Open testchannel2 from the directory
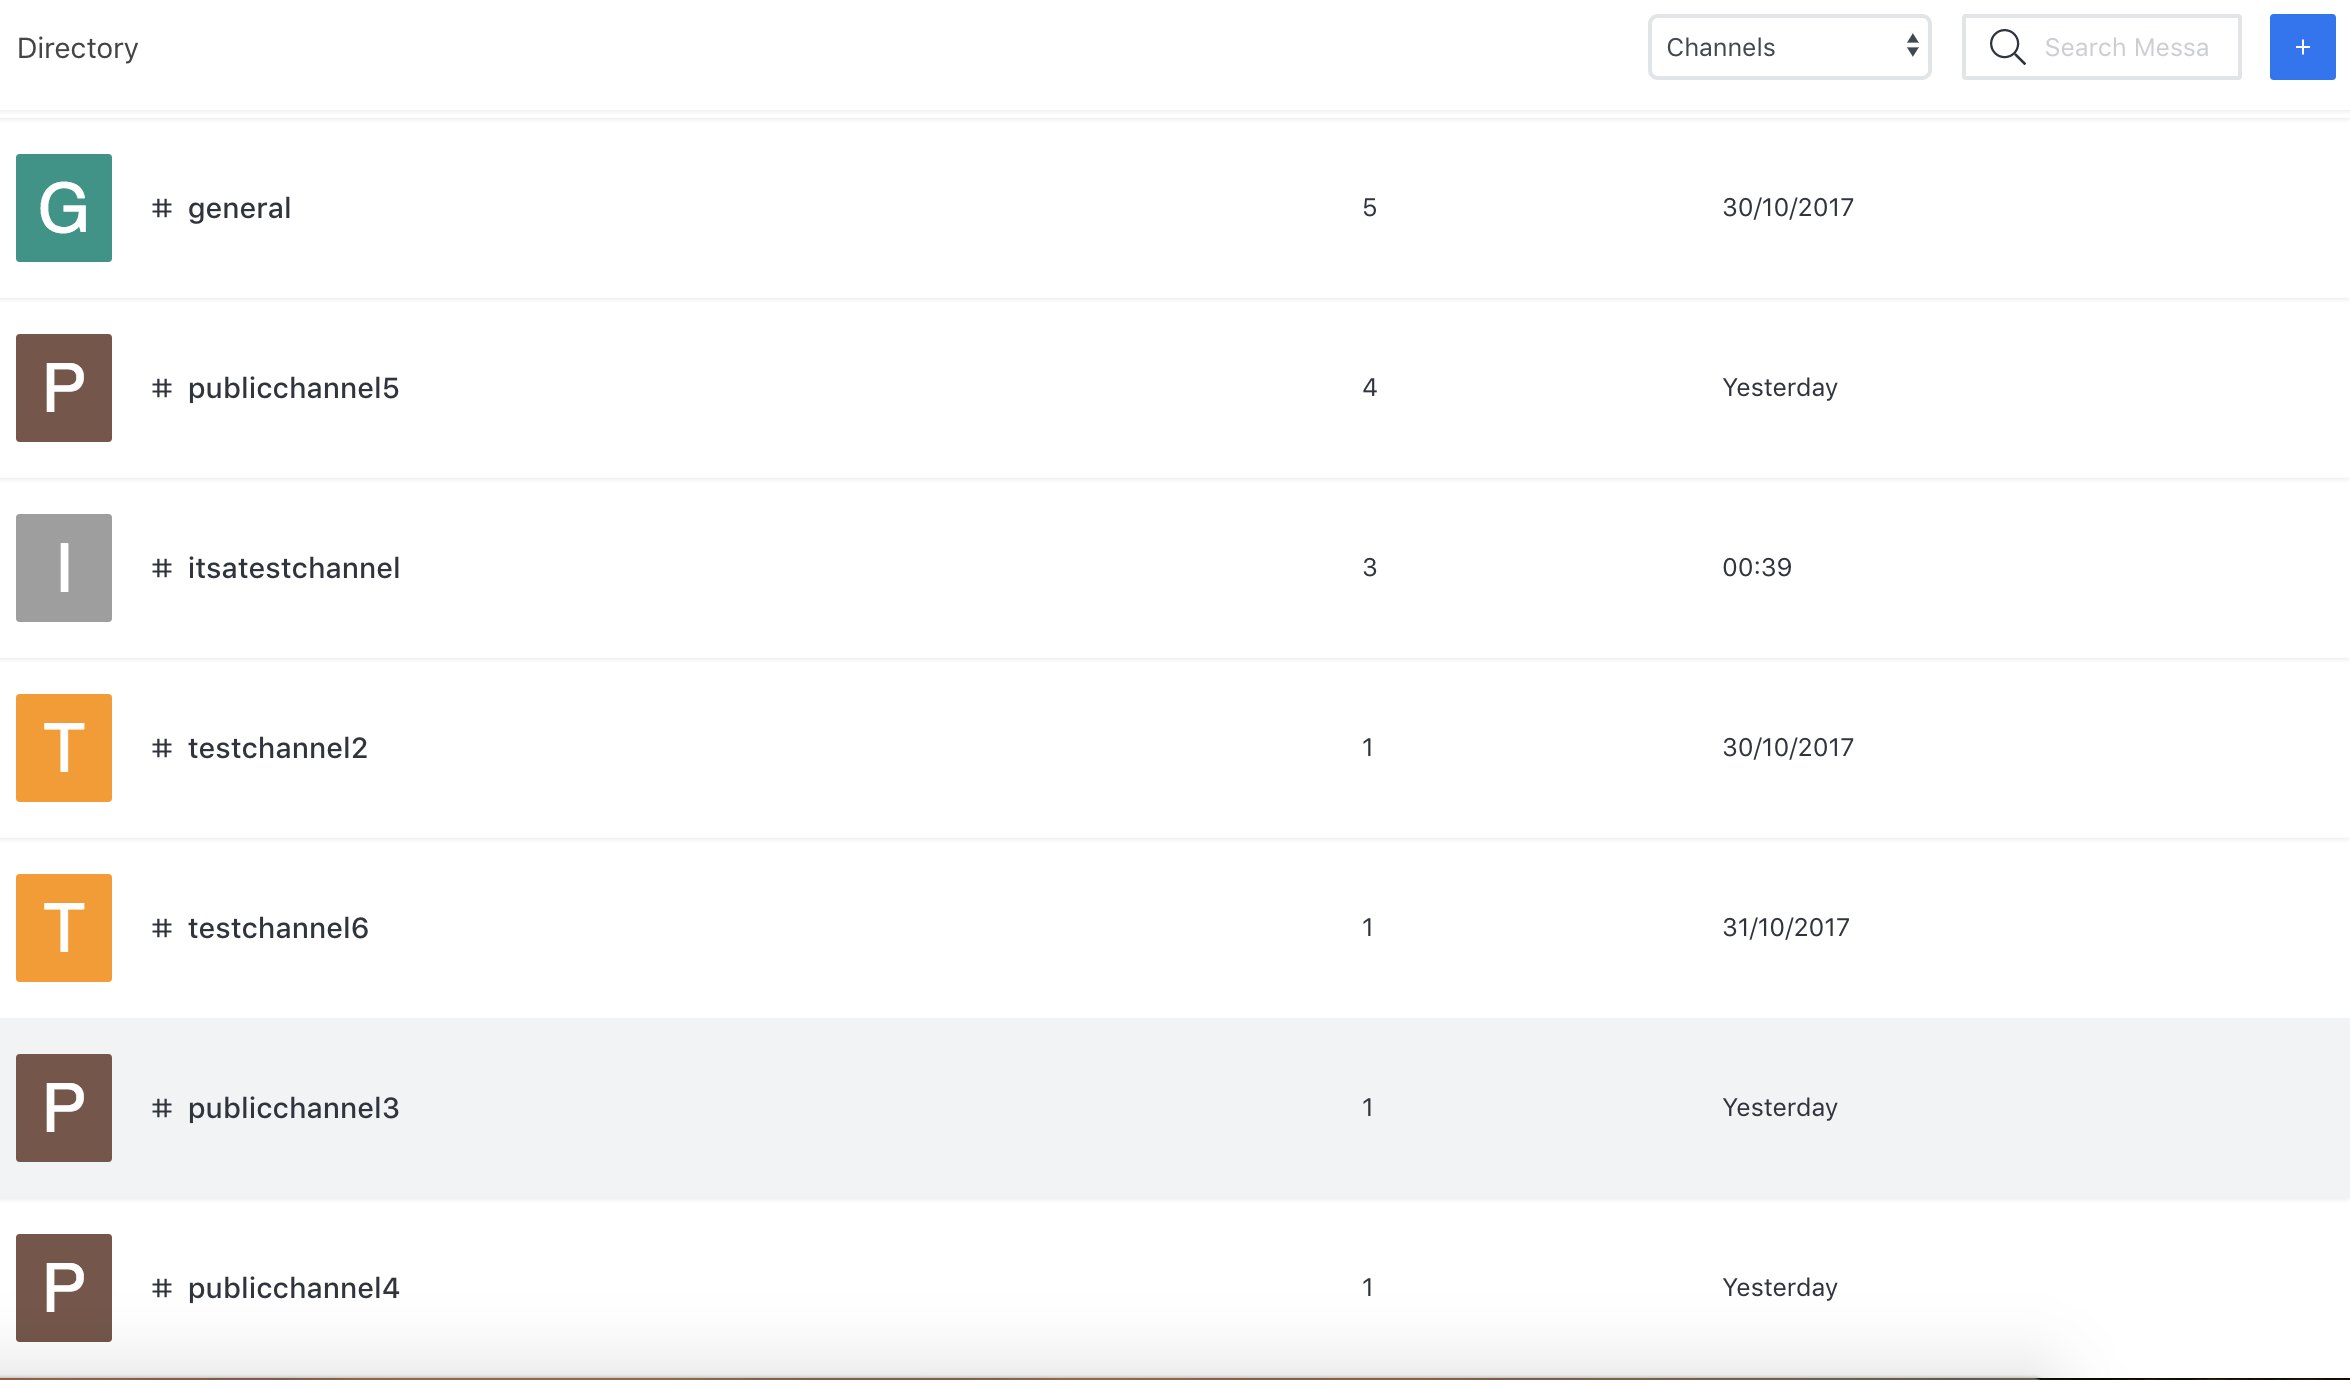This screenshot has width=2350, height=1380. click(277, 748)
